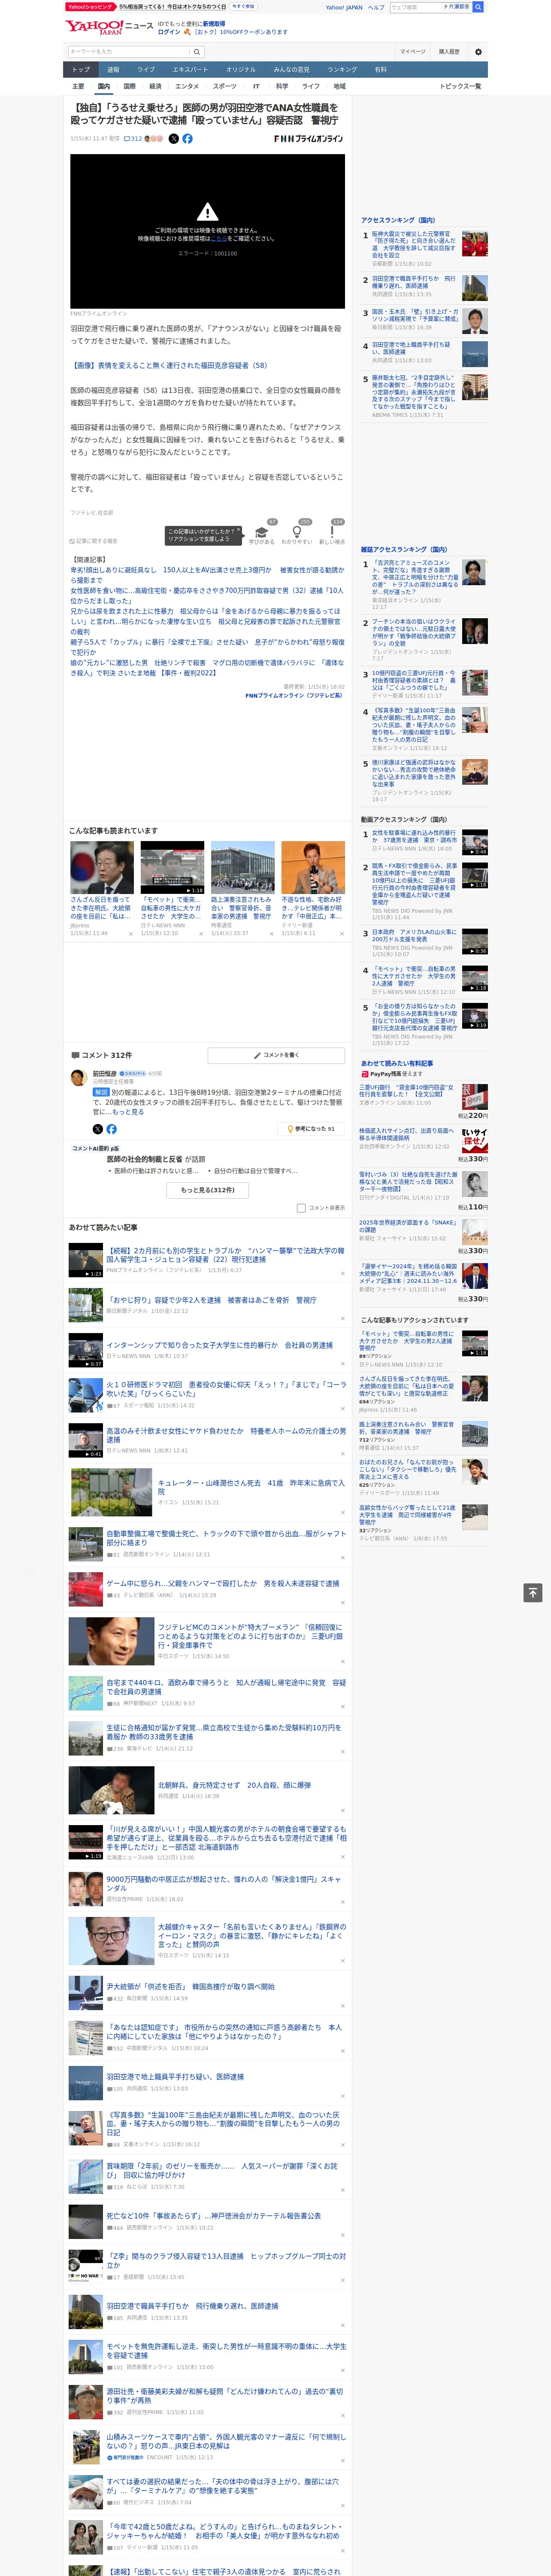Open the 火10研修医ドラマ初回 article link
This screenshot has width=551, height=2576.
pyautogui.click(x=226, y=1389)
